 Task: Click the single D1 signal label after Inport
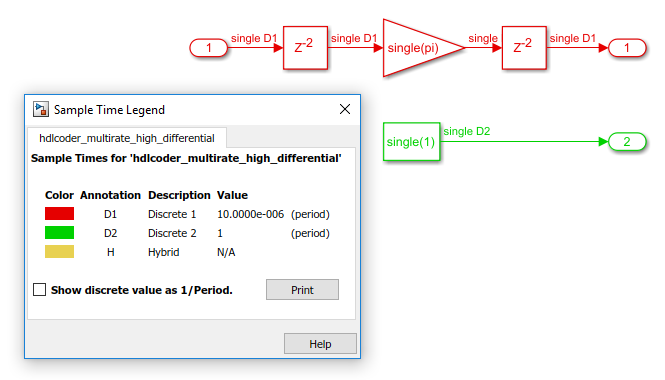254,38
